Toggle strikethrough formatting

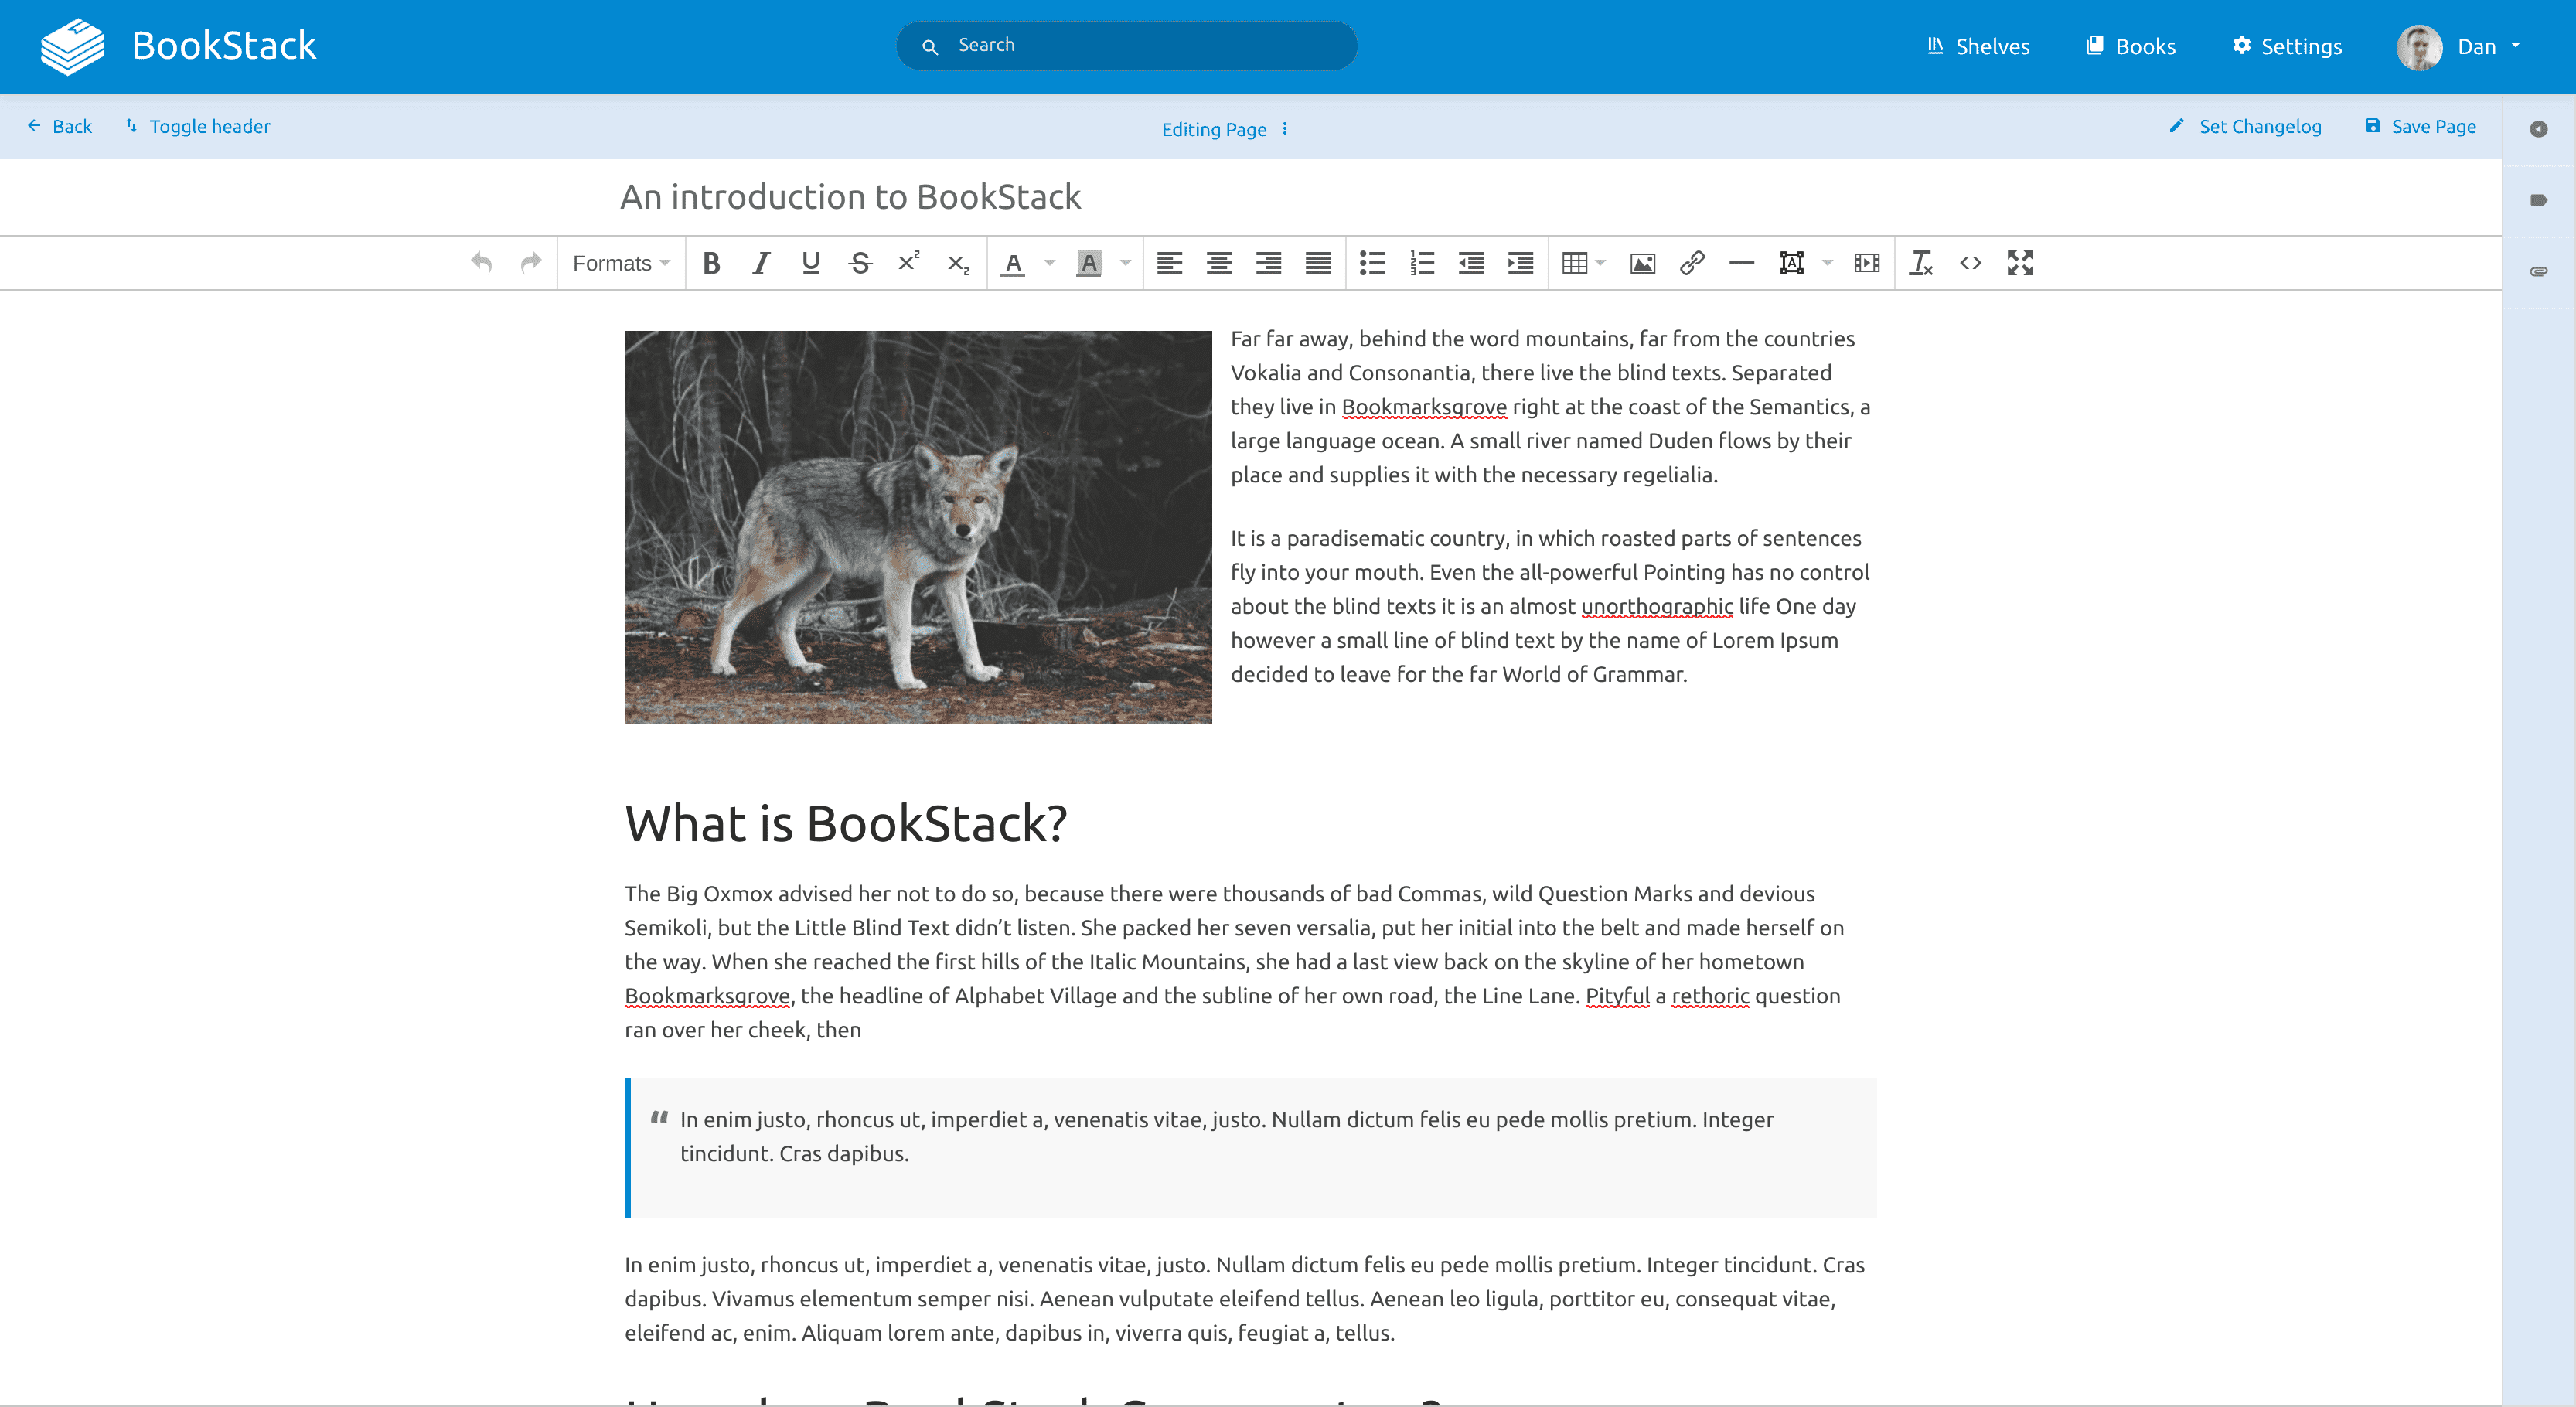coord(859,262)
